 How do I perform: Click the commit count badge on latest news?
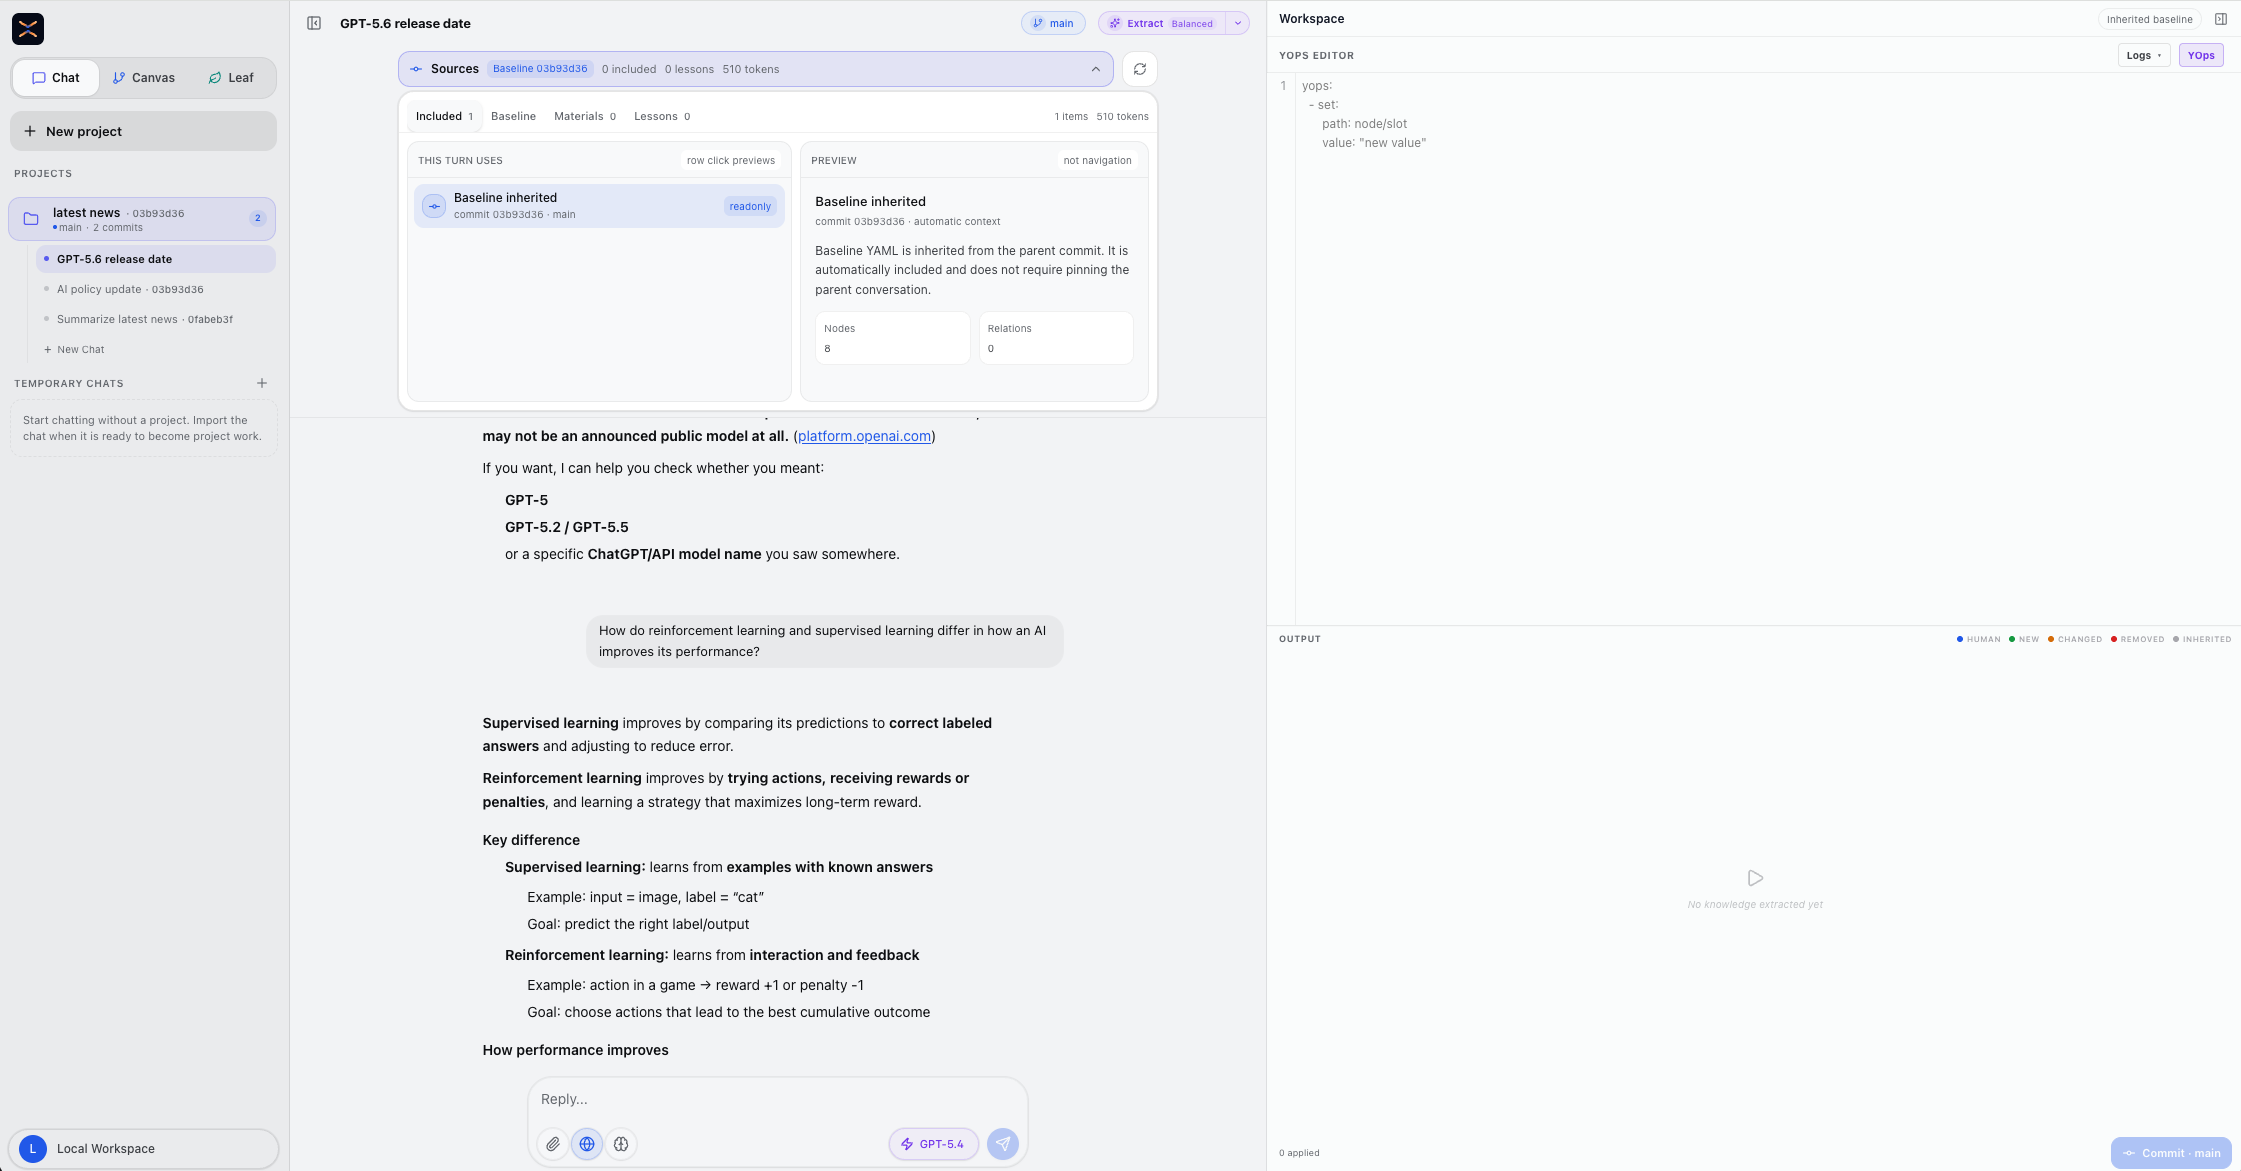point(258,218)
